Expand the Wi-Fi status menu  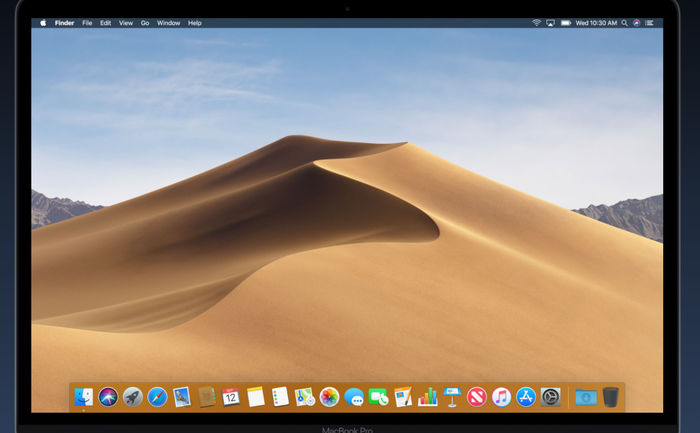pyautogui.click(x=536, y=22)
